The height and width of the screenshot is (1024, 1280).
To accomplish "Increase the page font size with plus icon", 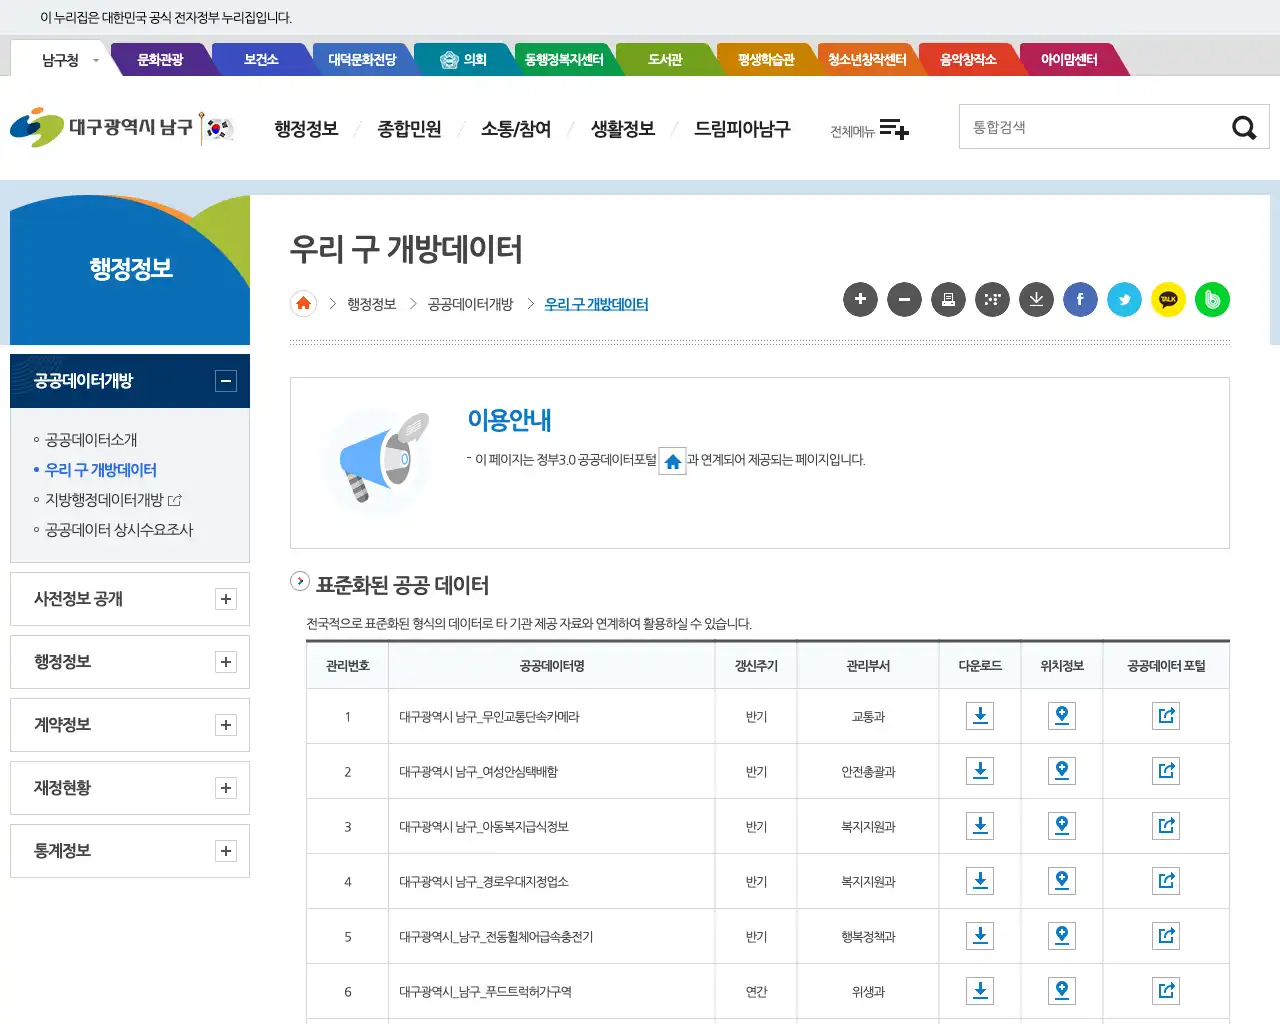I will pos(860,299).
